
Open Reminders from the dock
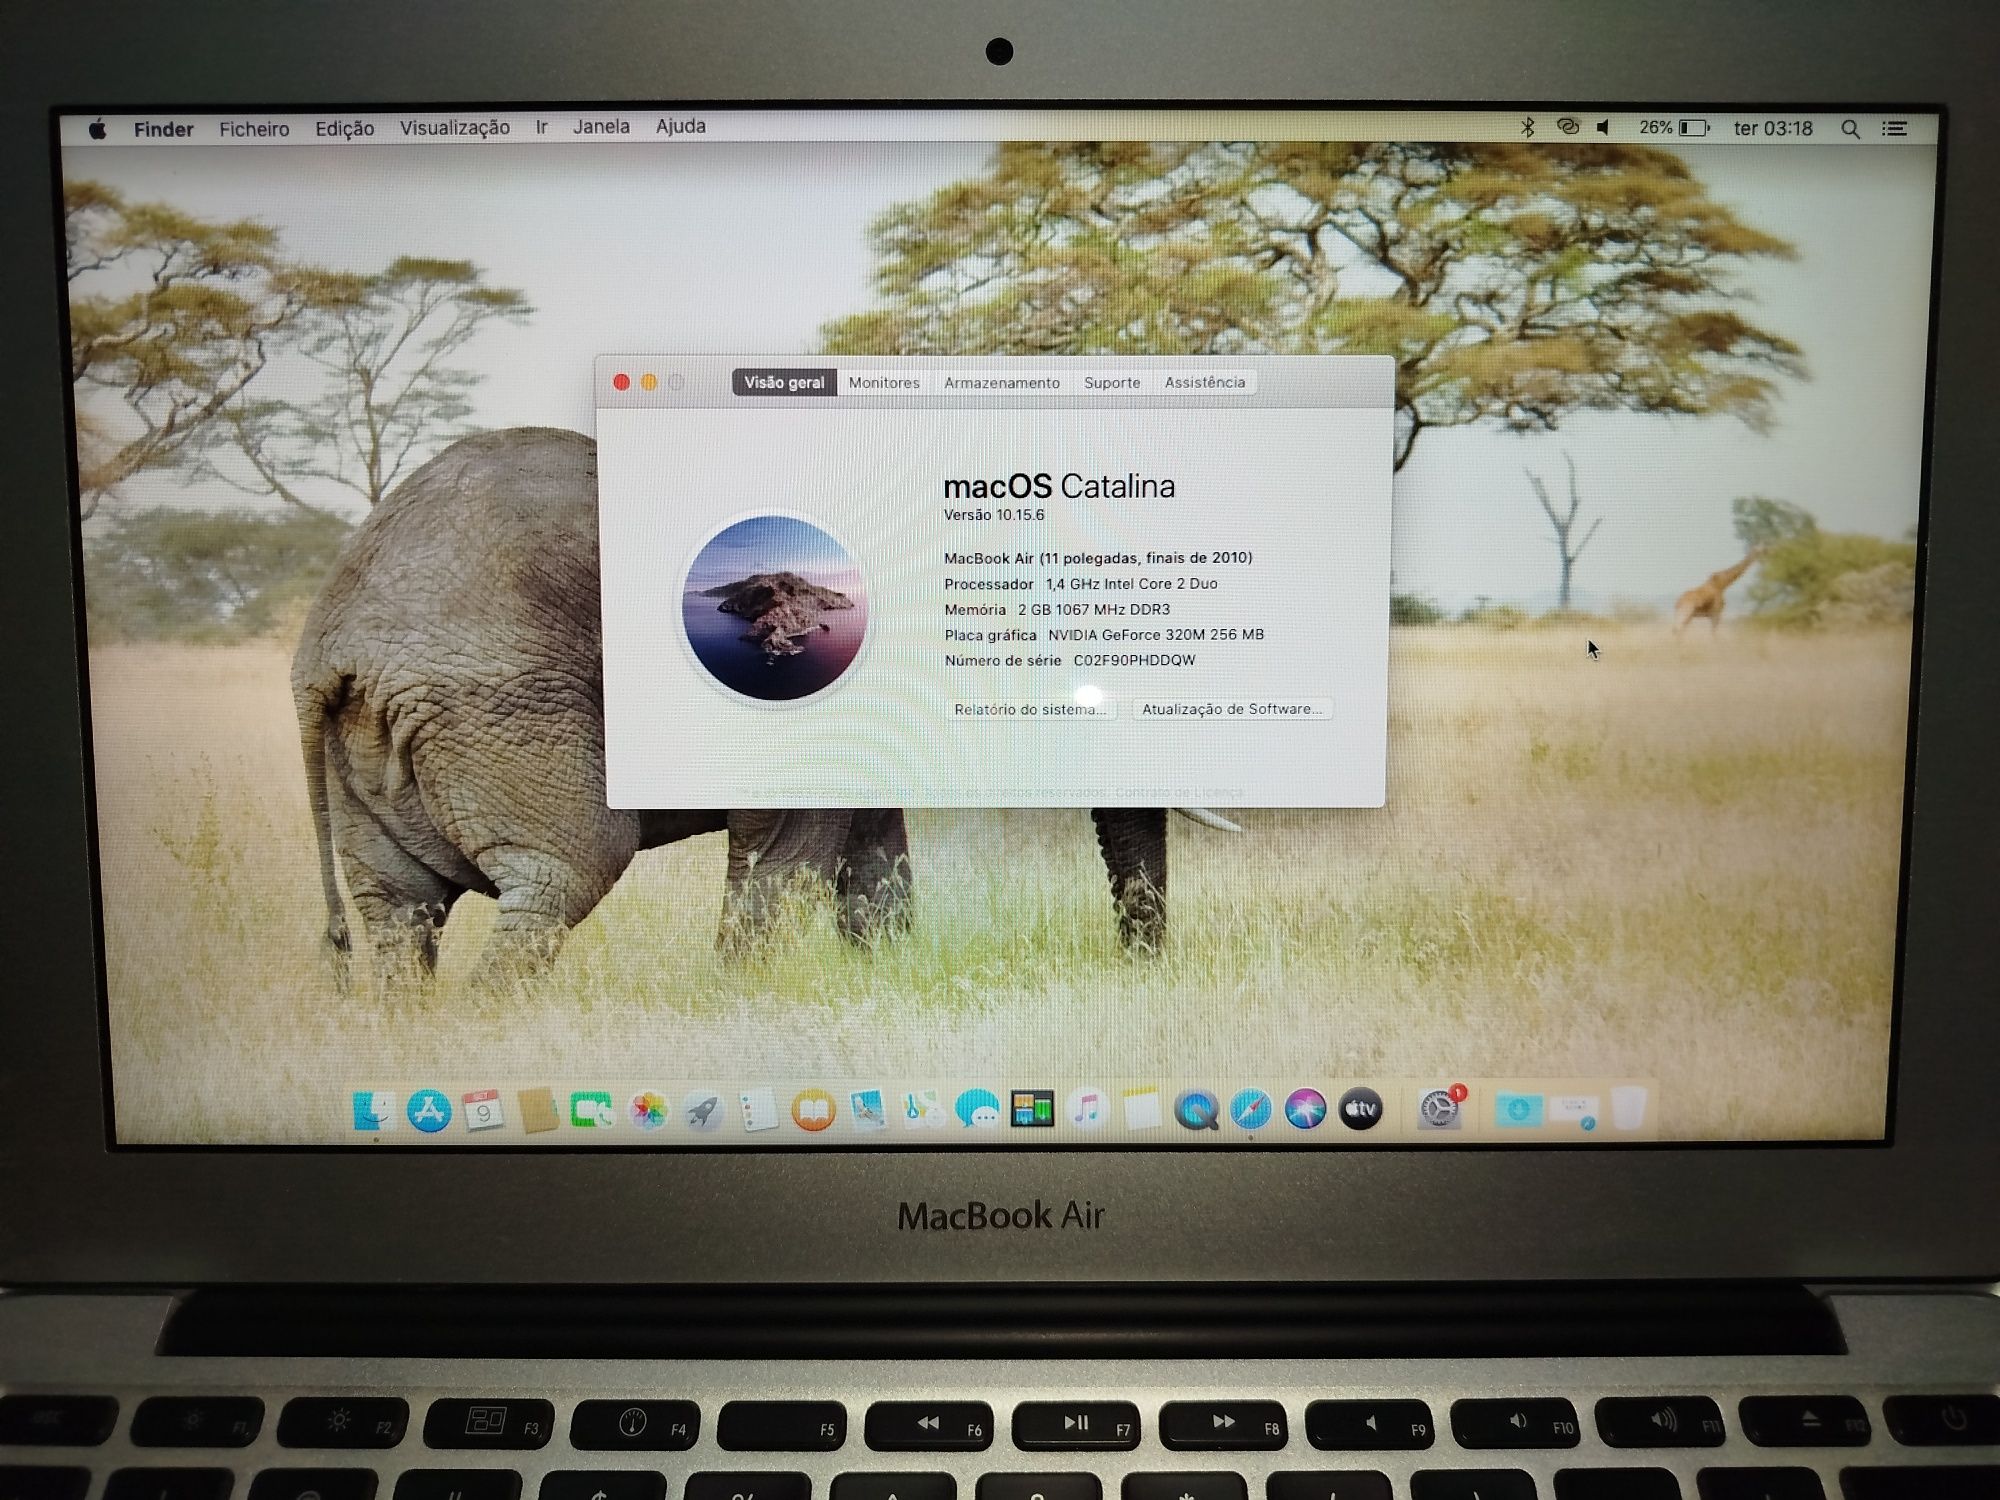pyautogui.click(x=758, y=1110)
